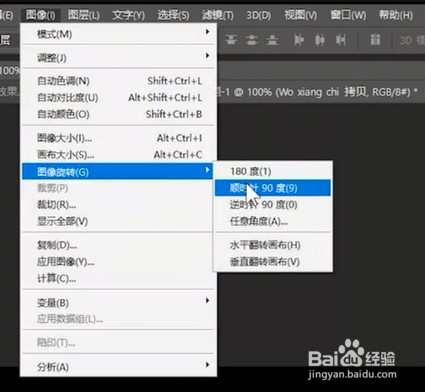Choose 自动对比度(U) menu entry
The image size is (425, 392).
[x=119, y=98]
